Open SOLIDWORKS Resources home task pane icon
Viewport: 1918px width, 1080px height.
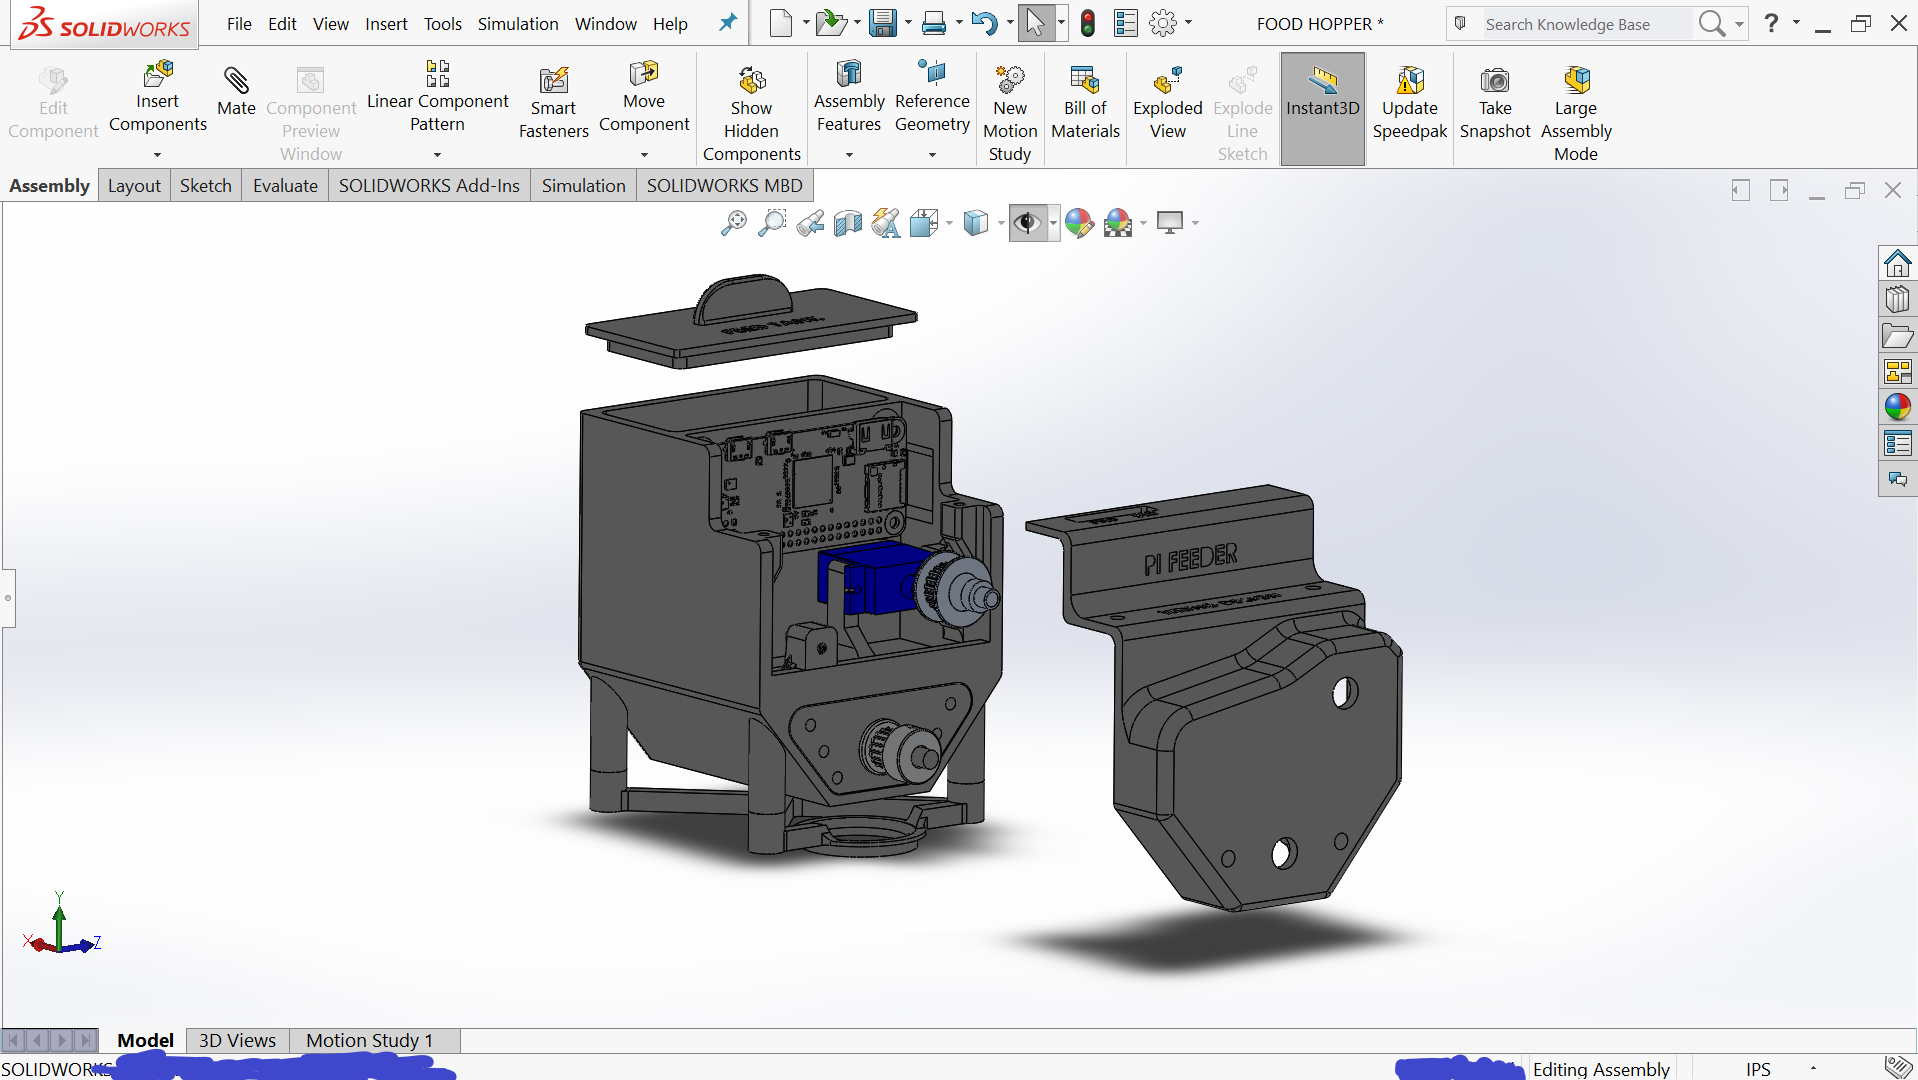(x=1897, y=264)
